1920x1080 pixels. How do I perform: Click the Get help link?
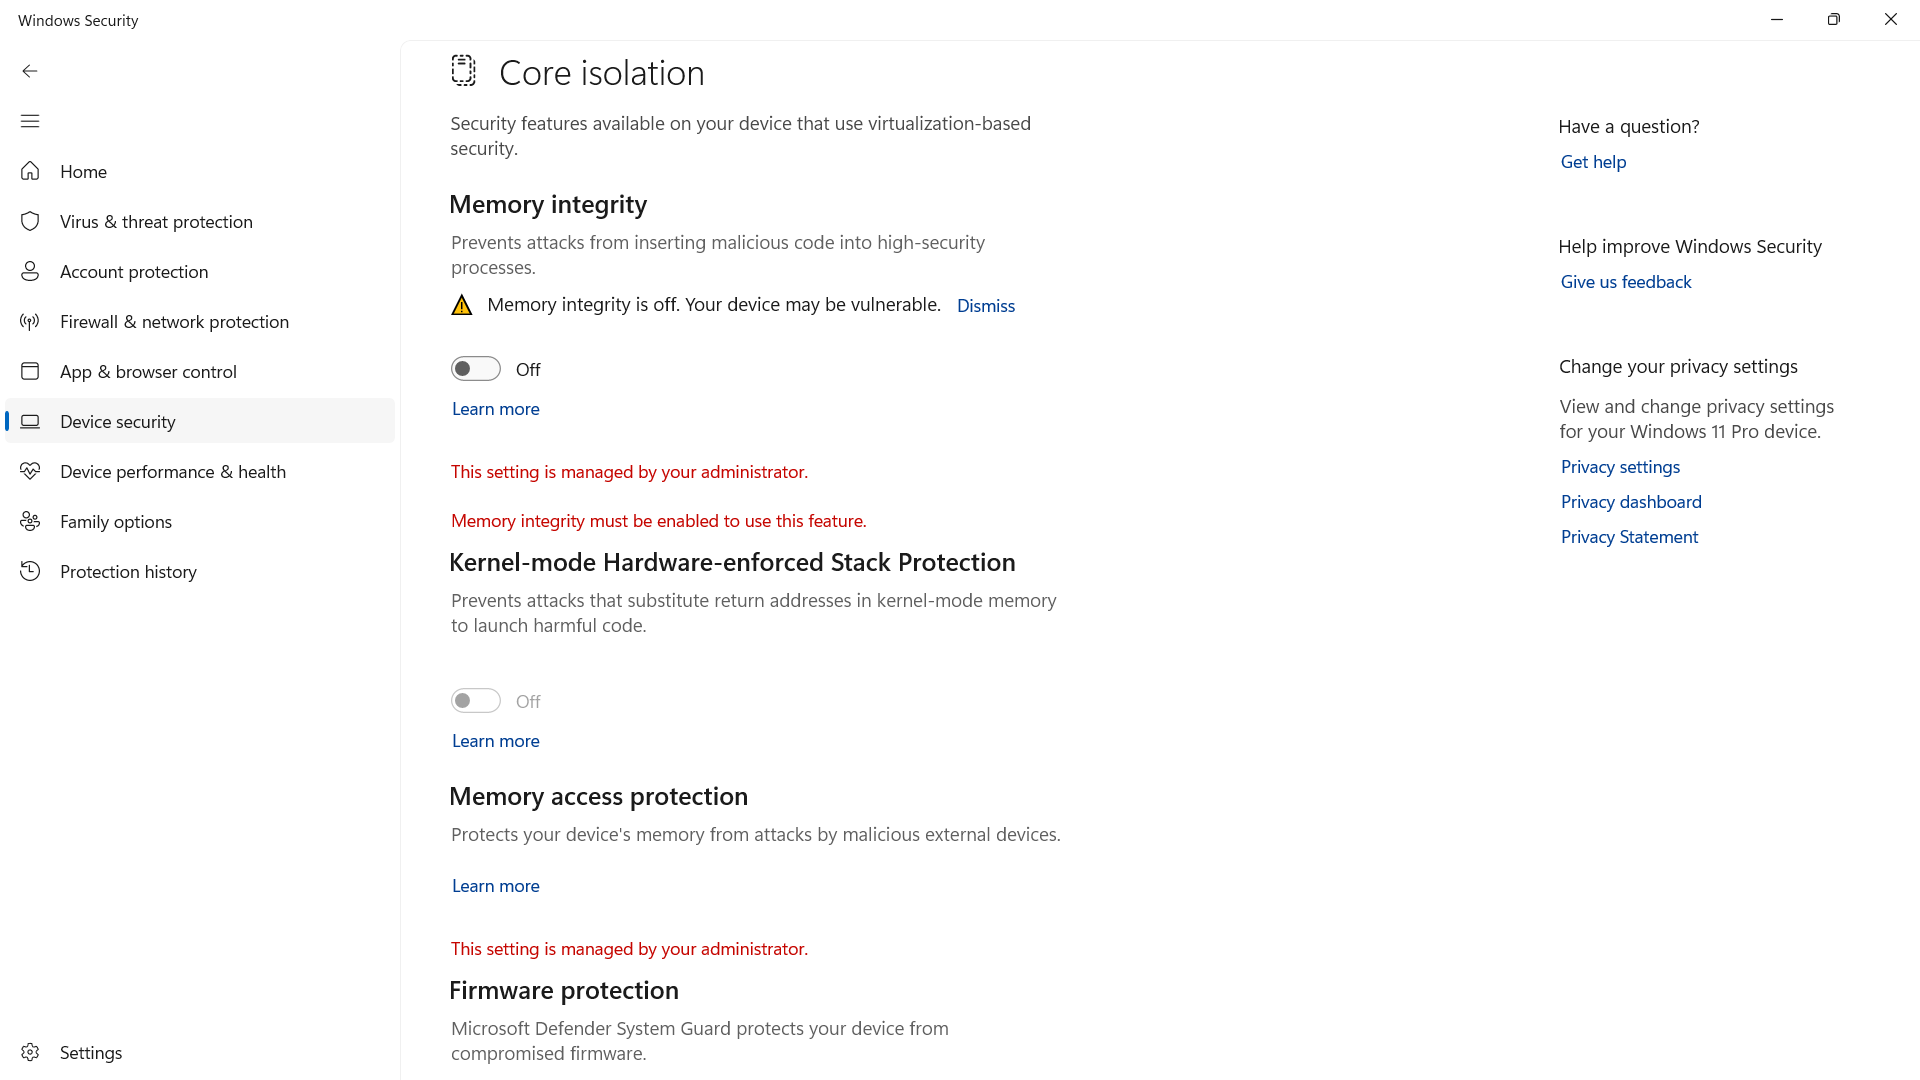[1593, 161]
